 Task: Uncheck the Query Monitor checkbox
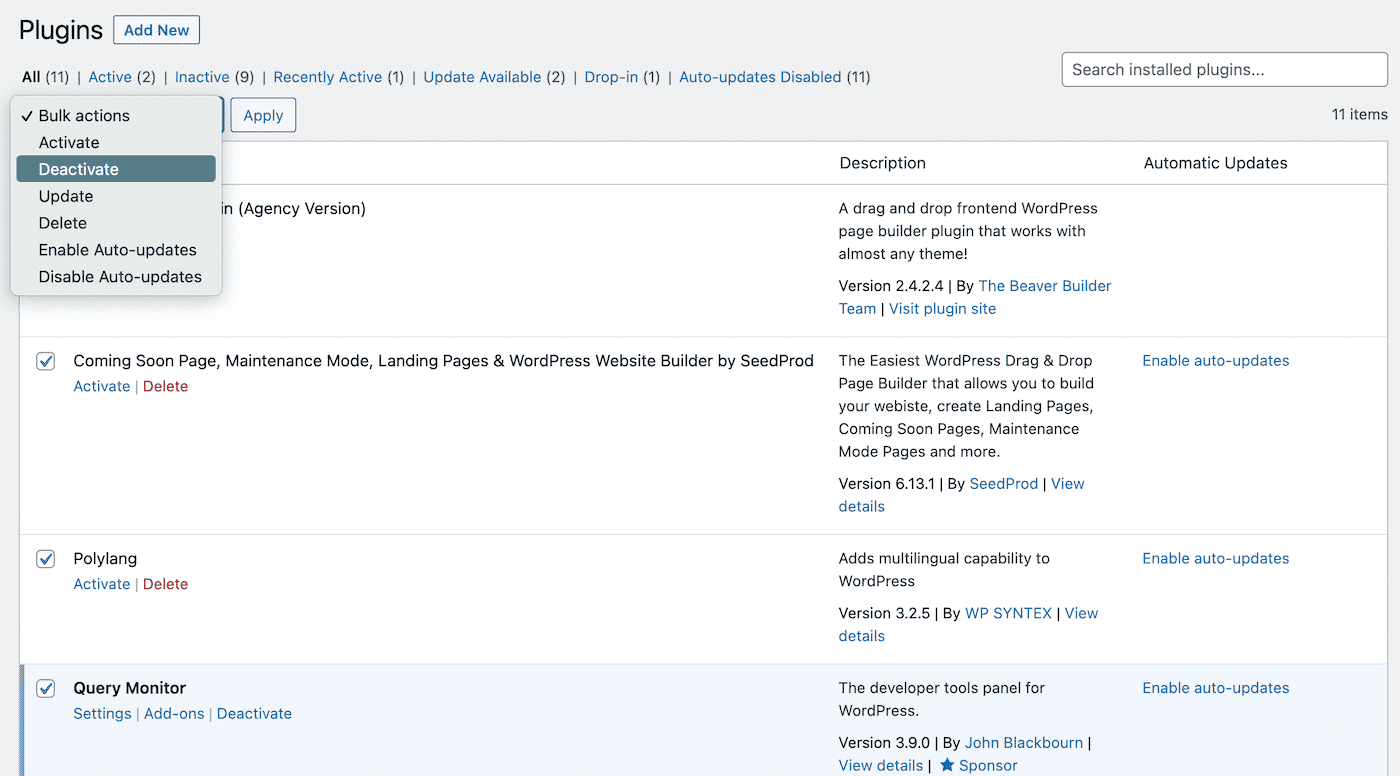45,688
